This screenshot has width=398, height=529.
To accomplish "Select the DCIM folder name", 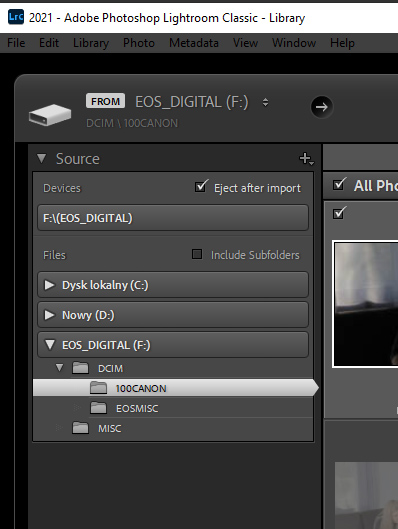I will pos(111,368).
